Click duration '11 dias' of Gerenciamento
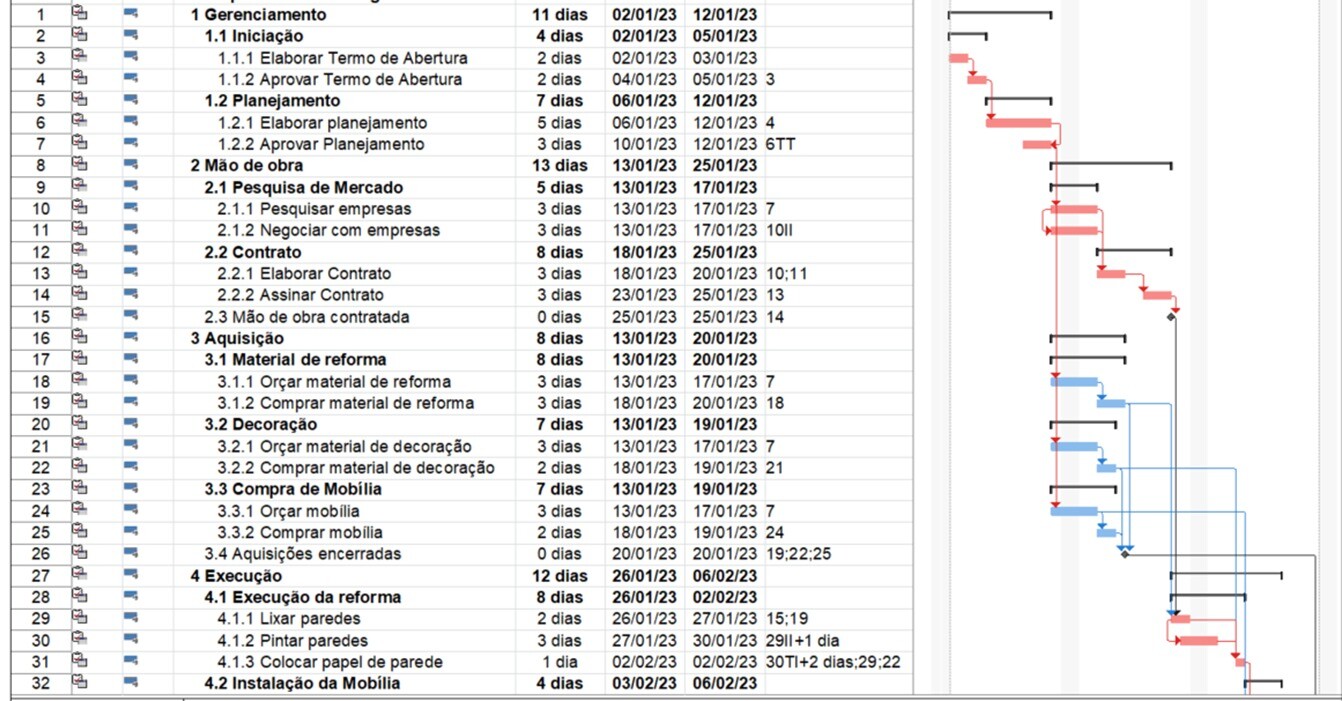 point(558,15)
